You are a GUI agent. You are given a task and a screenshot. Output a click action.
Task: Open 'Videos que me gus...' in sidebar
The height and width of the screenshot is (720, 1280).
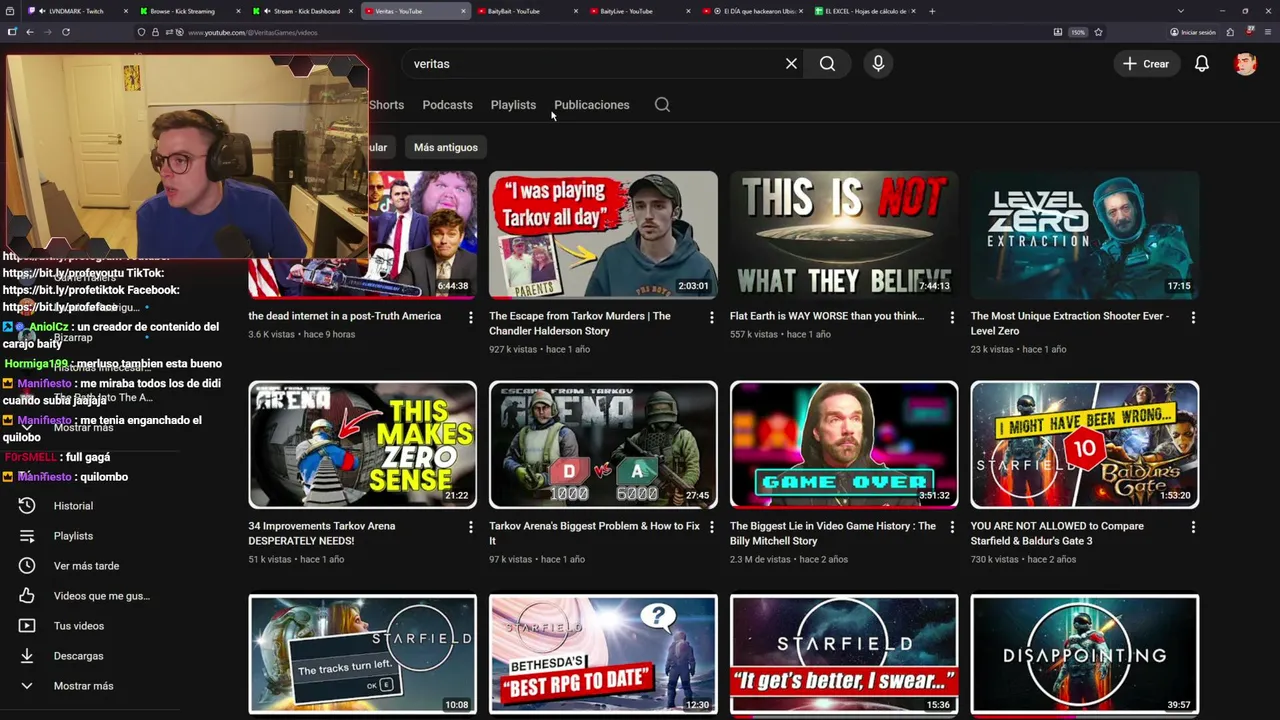click(101, 596)
